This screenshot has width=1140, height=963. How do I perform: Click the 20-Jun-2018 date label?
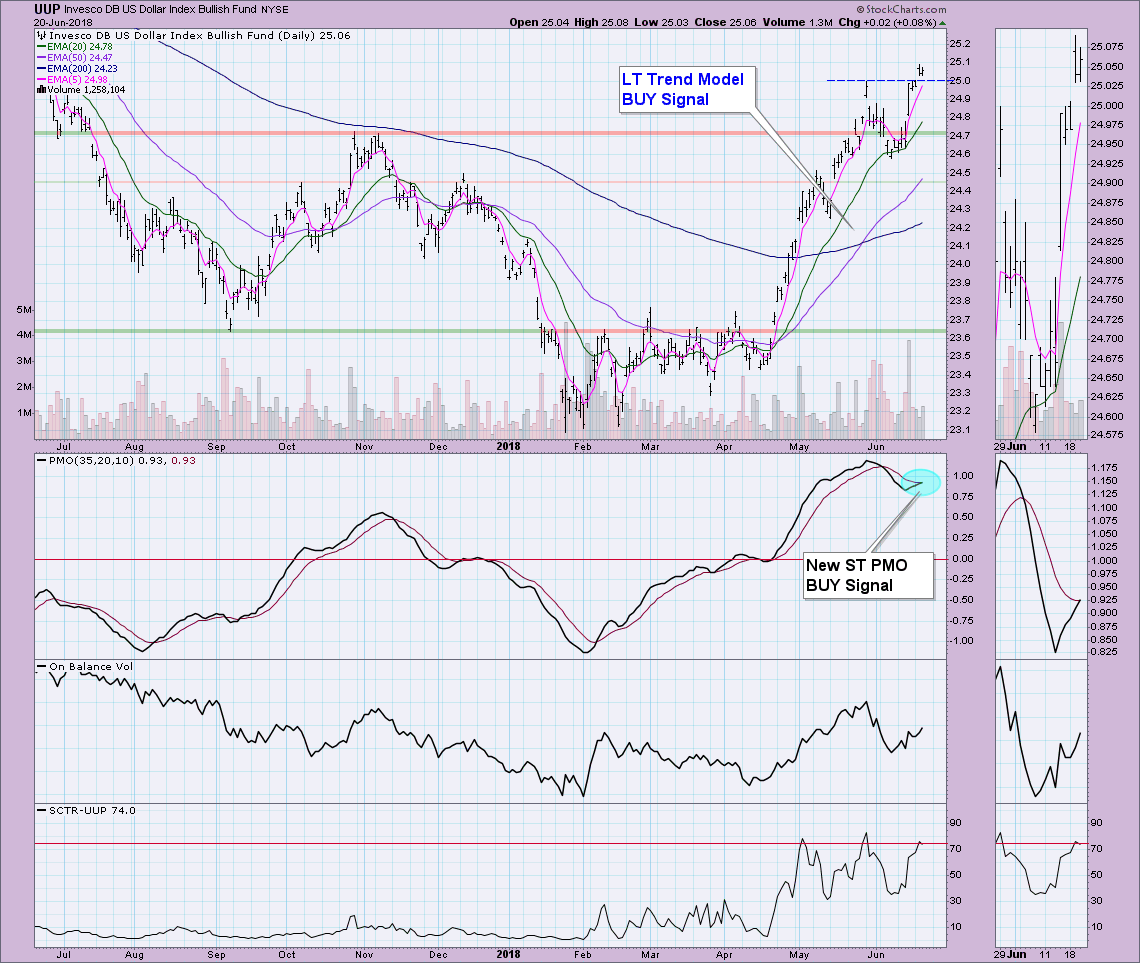point(63,23)
